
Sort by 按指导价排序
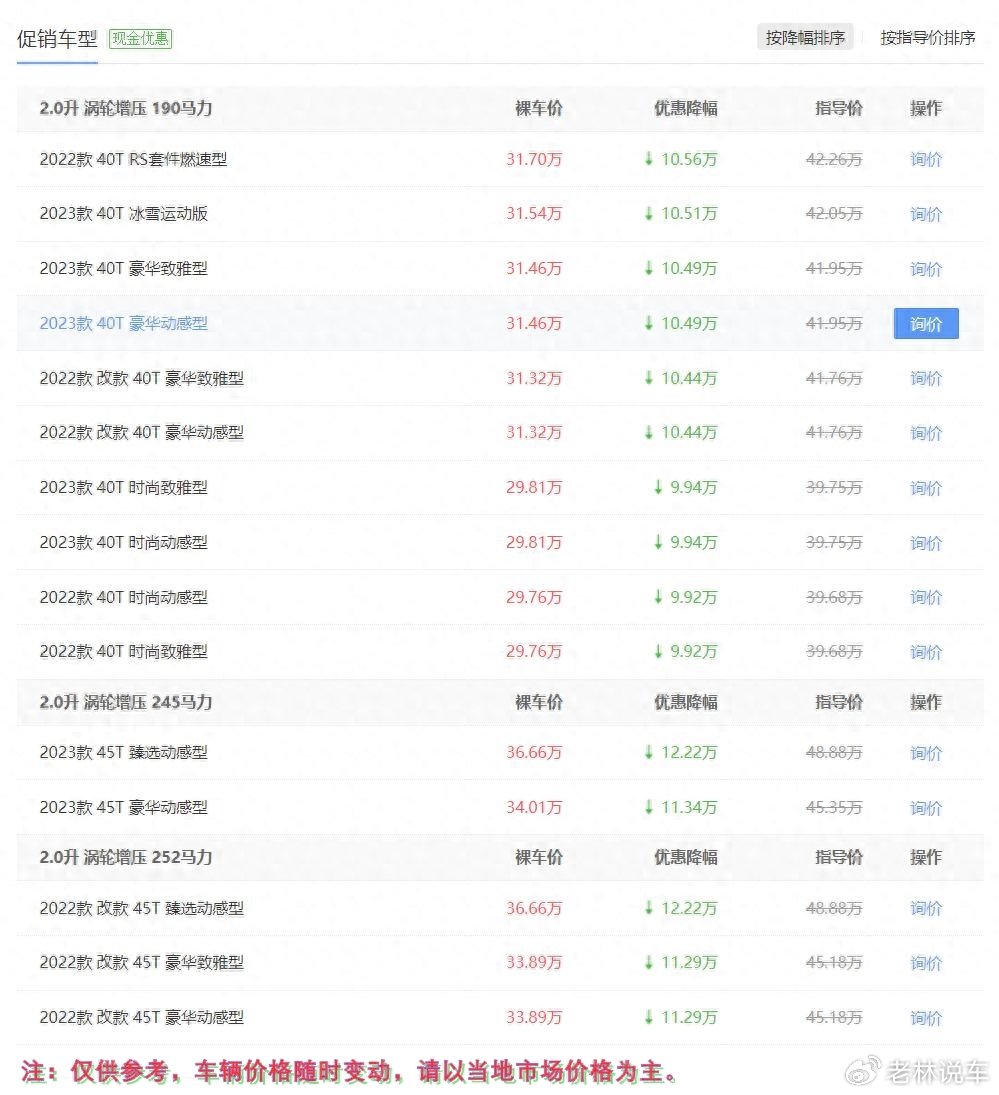(927, 38)
